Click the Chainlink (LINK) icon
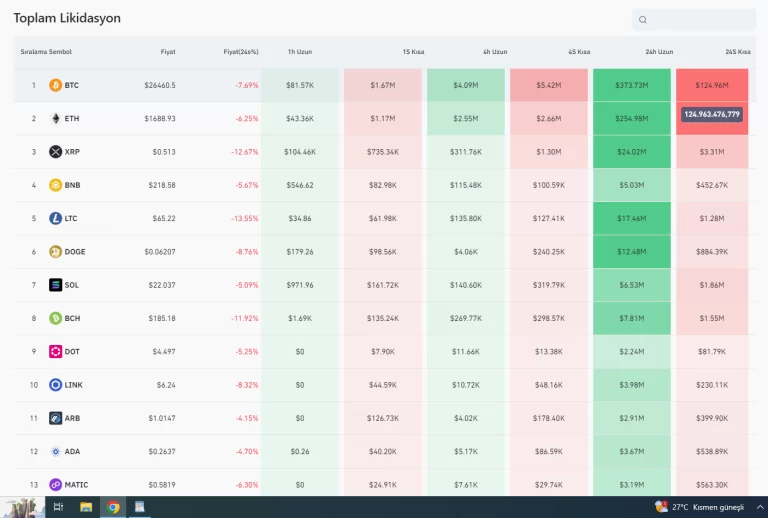The image size is (768, 518). tap(56, 385)
